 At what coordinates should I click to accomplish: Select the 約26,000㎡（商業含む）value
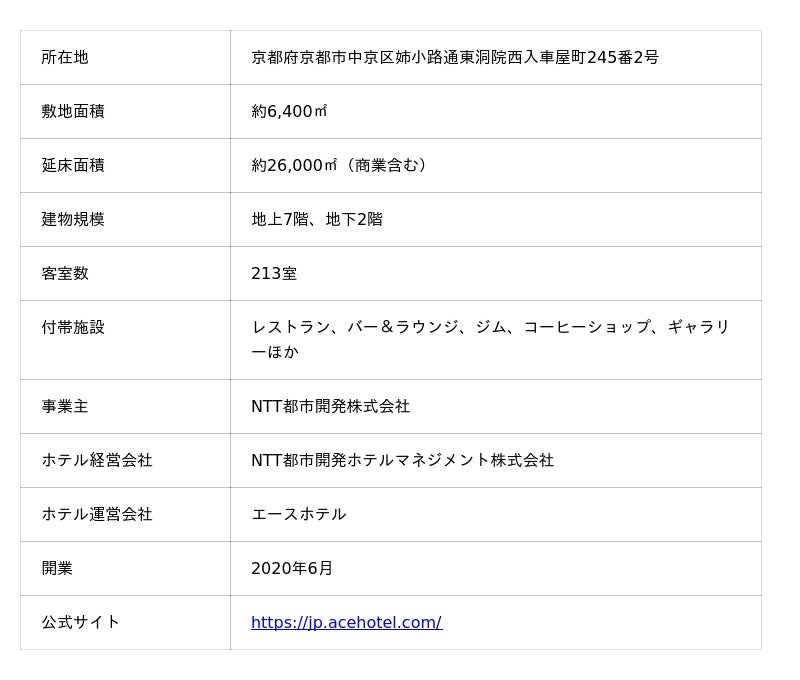click(x=340, y=165)
